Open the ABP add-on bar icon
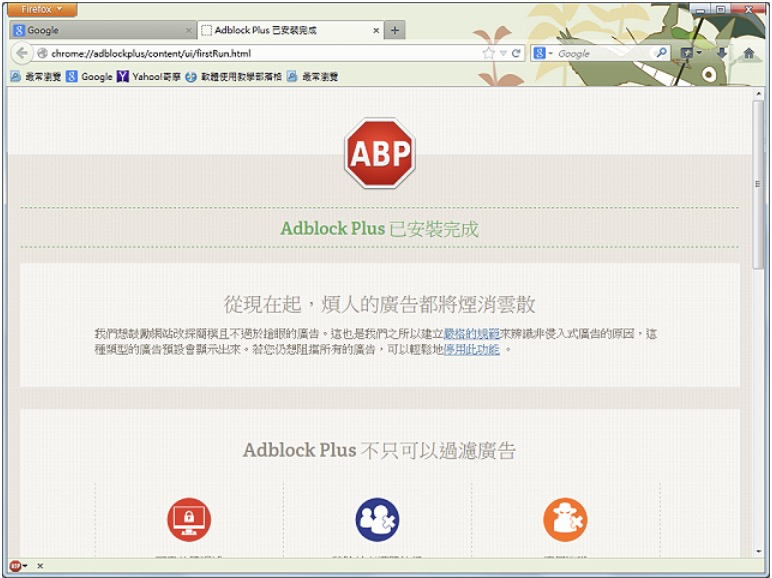Viewport: 772px width, 578px height. coord(16,566)
